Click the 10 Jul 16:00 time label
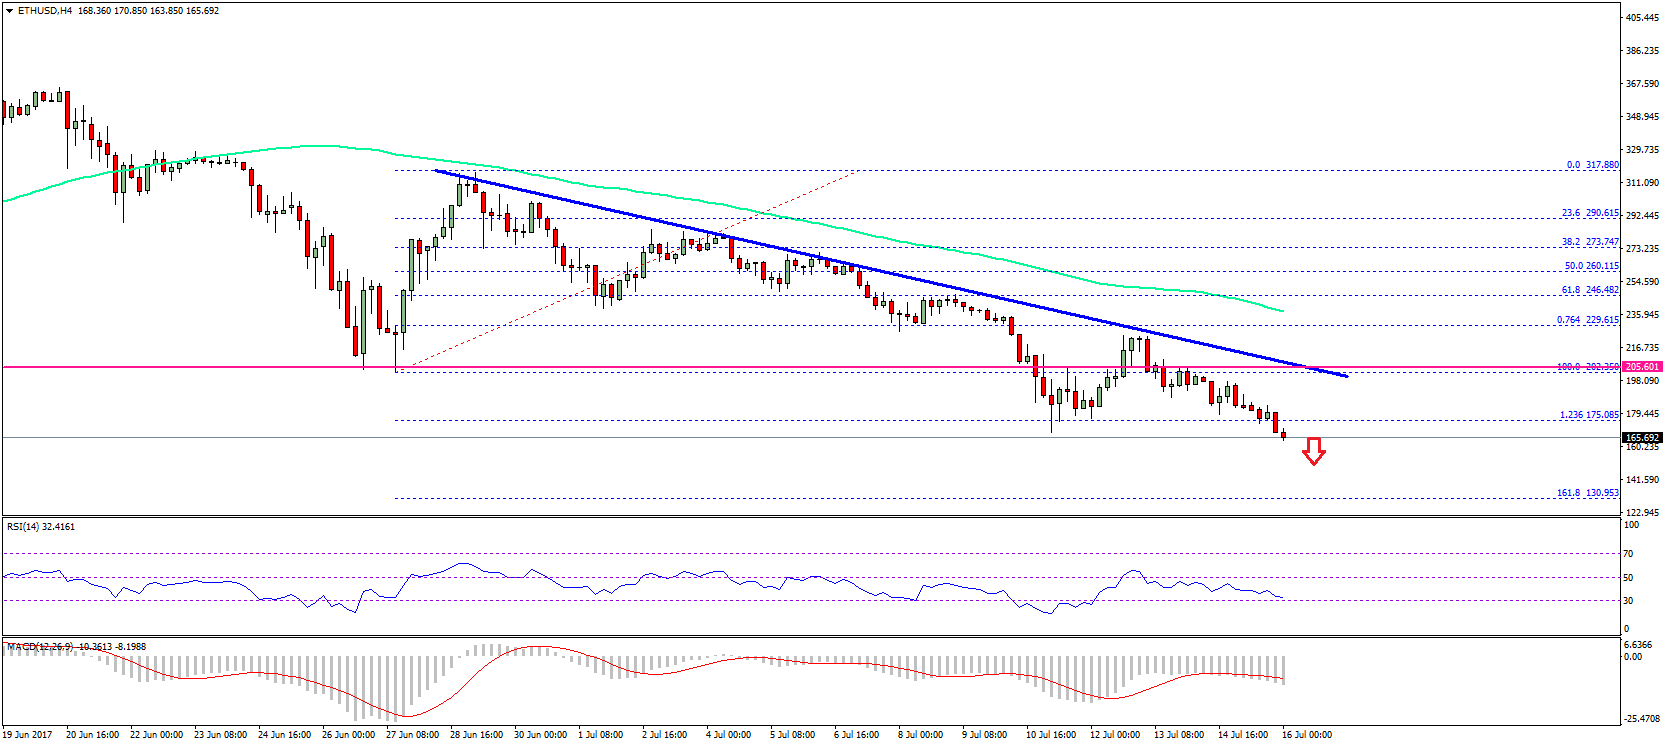Screen dimensions: 1663x746 pyautogui.click(x=1050, y=735)
